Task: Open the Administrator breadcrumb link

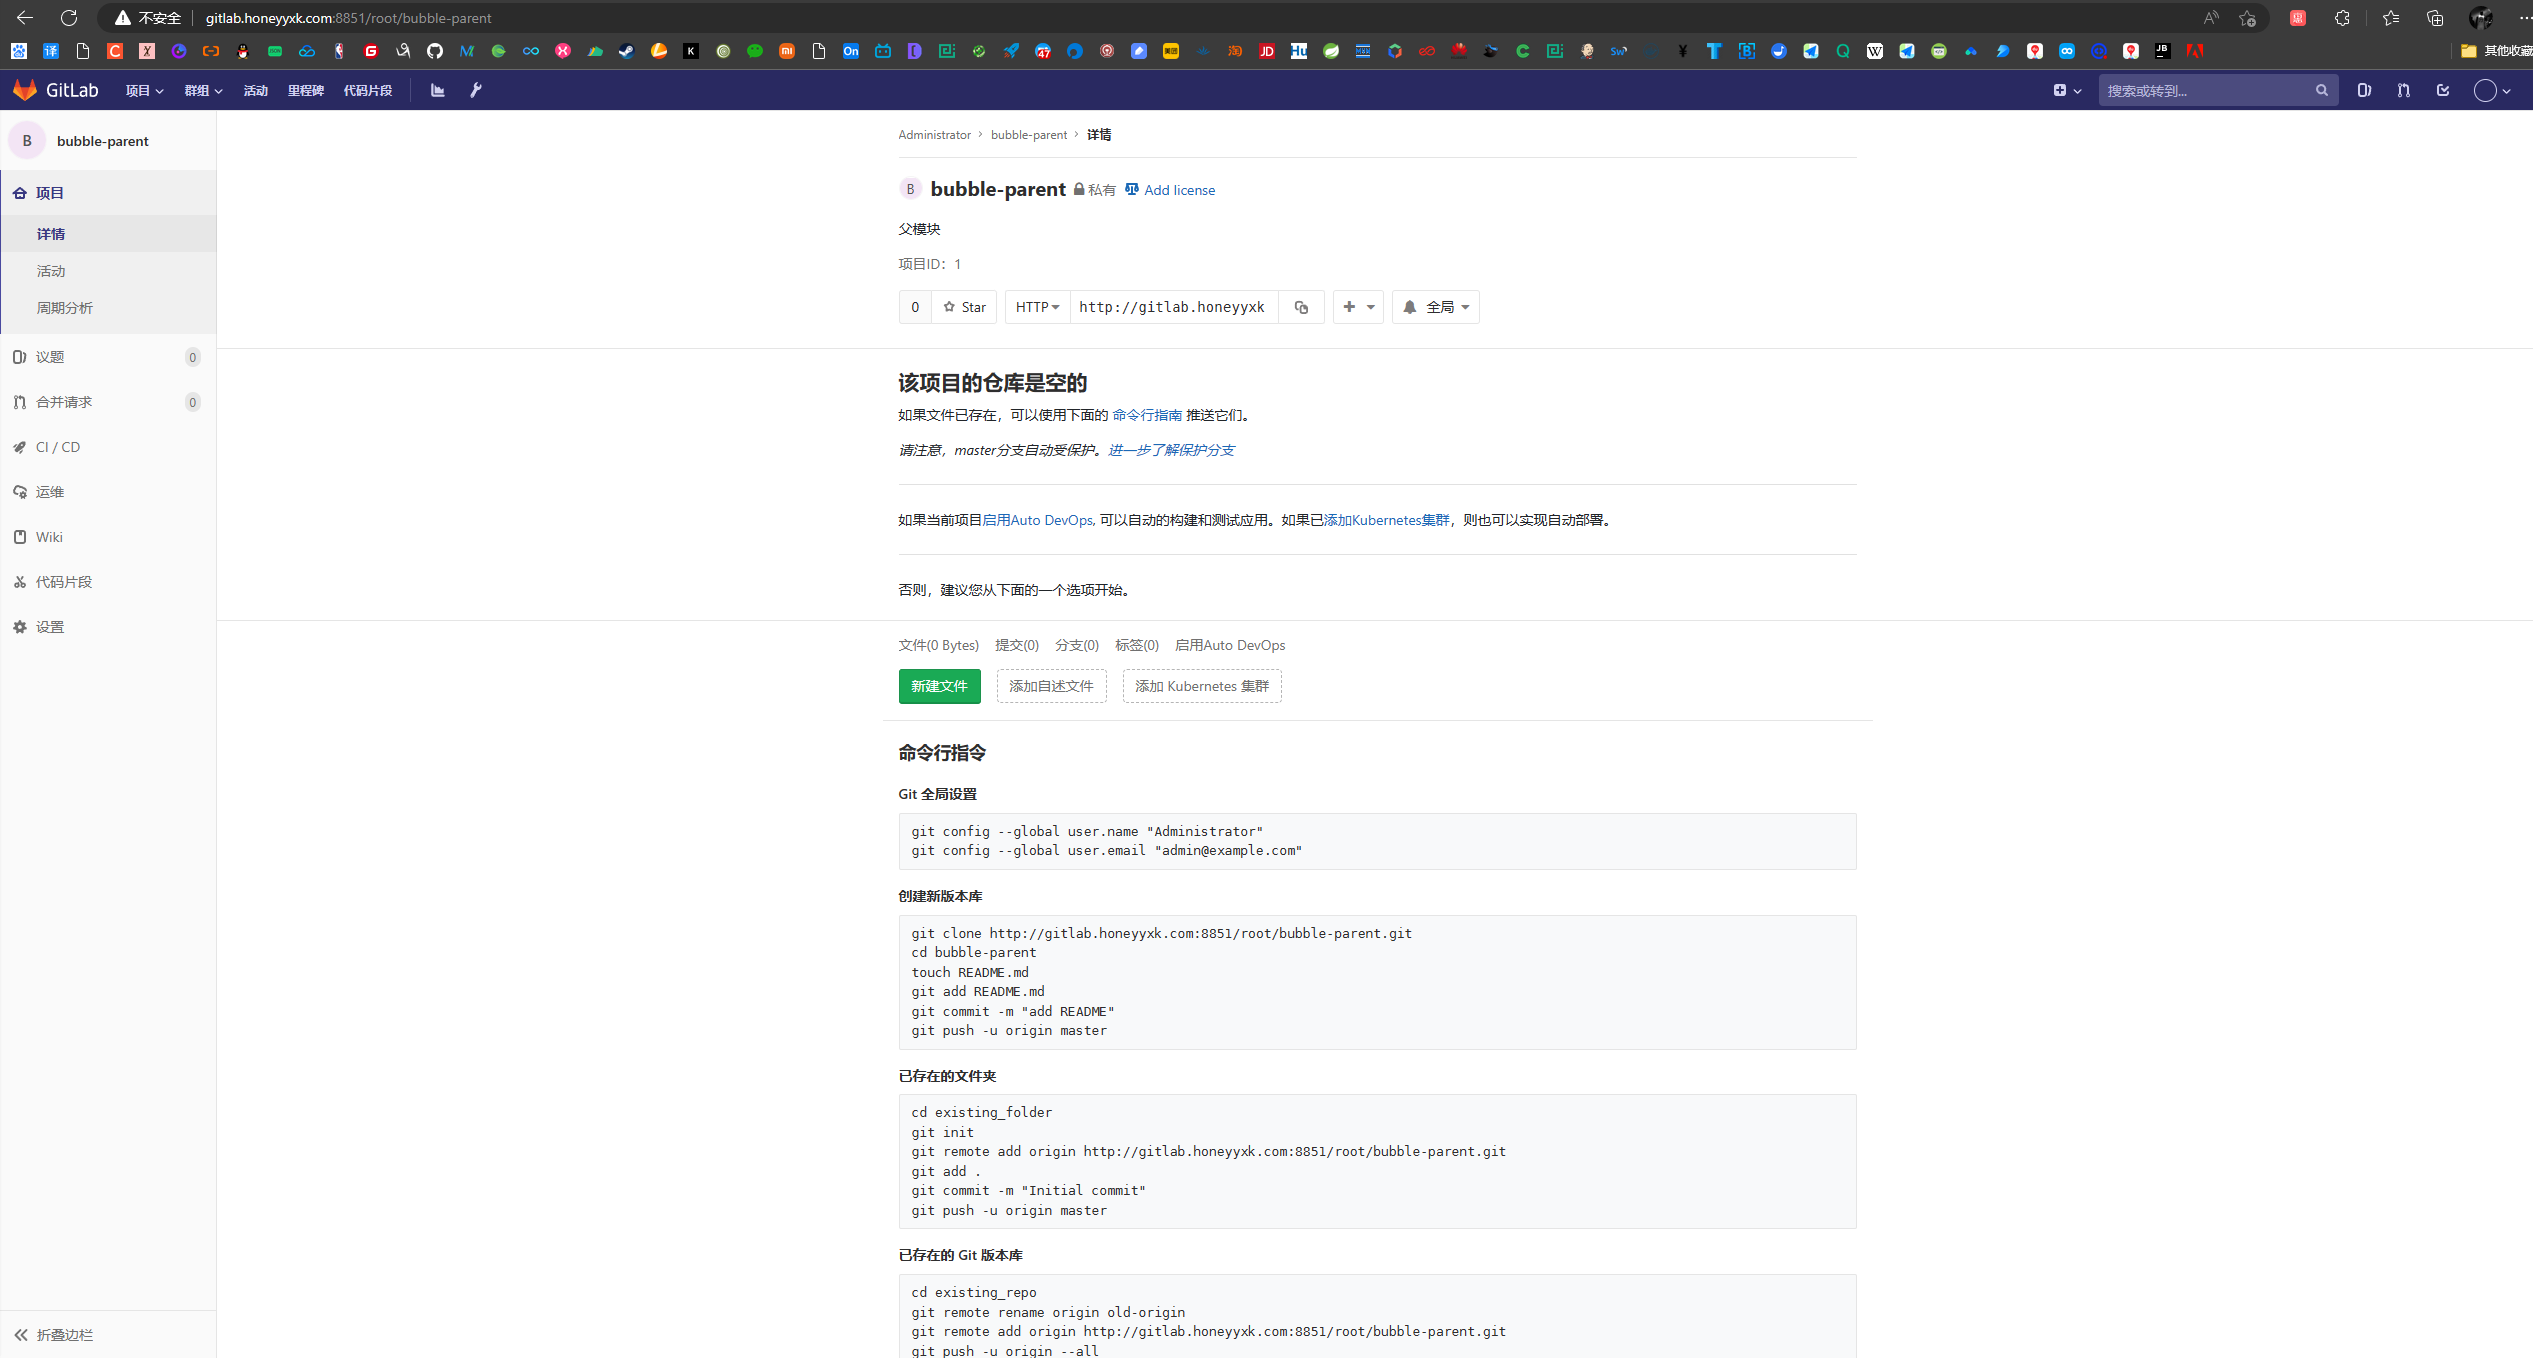Action: coord(934,135)
